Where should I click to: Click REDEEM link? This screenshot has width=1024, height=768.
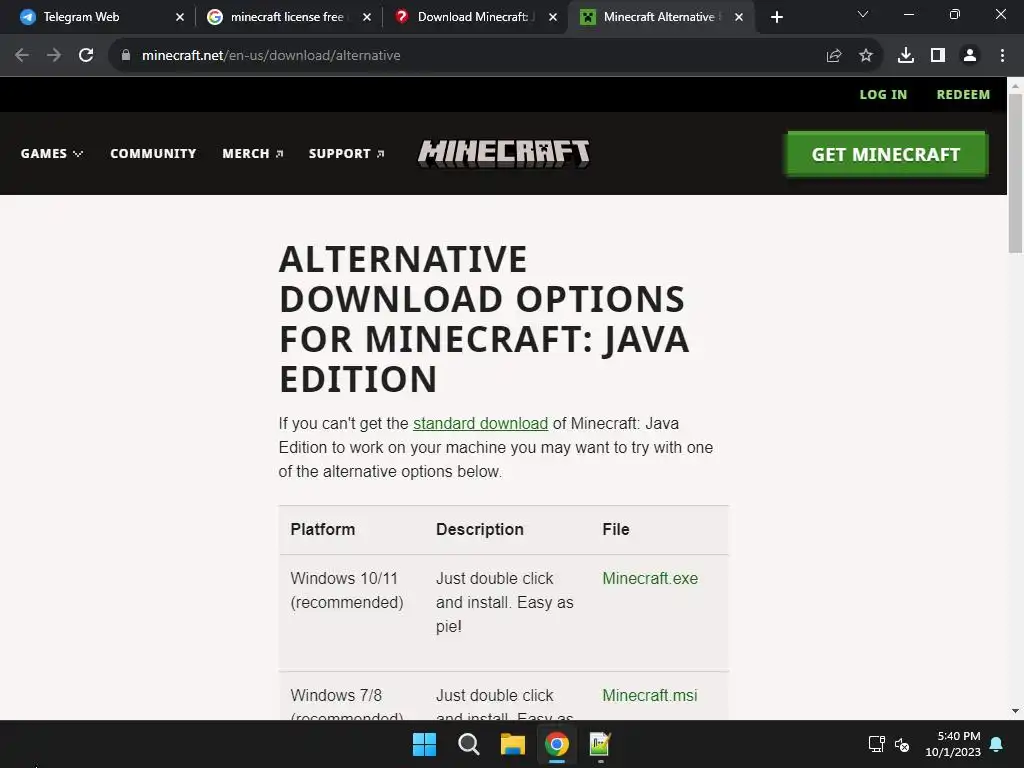tap(963, 95)
